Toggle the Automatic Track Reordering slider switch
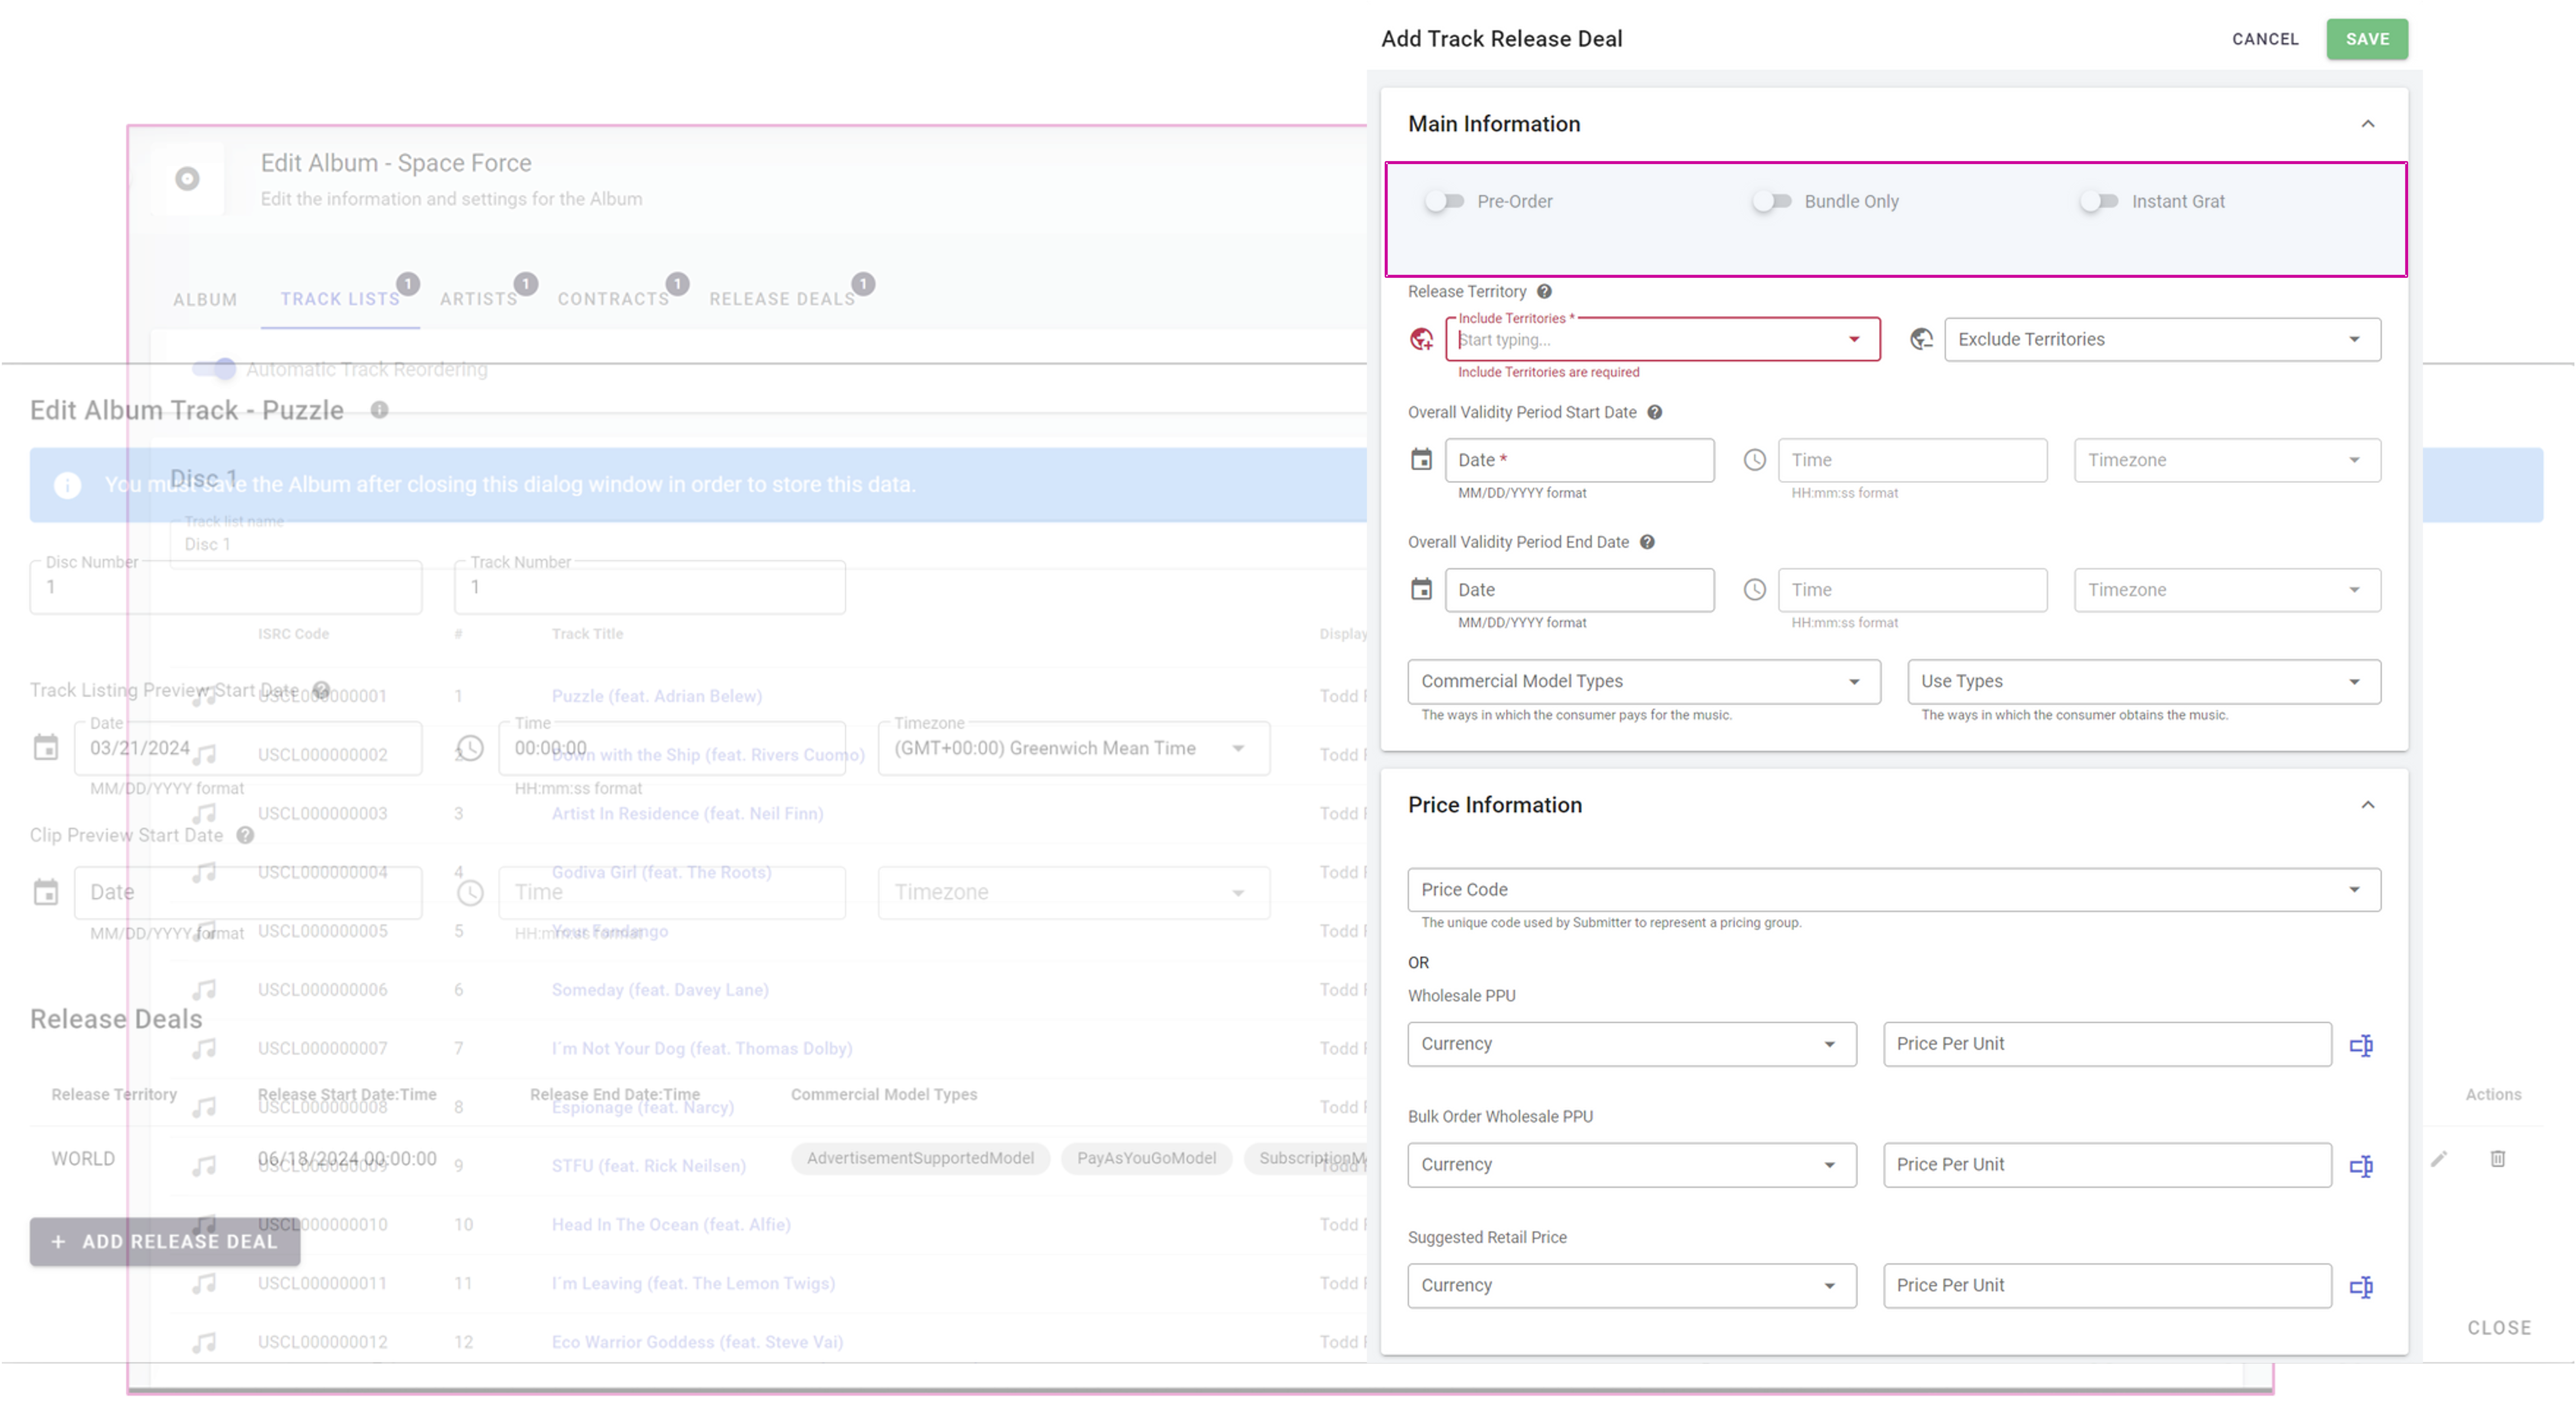 (x=214, y=369)
